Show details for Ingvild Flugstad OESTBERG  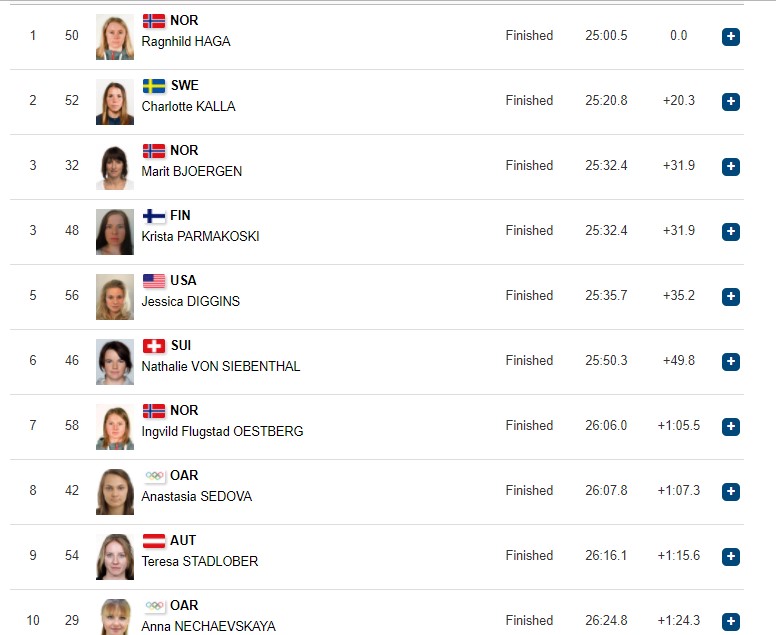point(730,426)
